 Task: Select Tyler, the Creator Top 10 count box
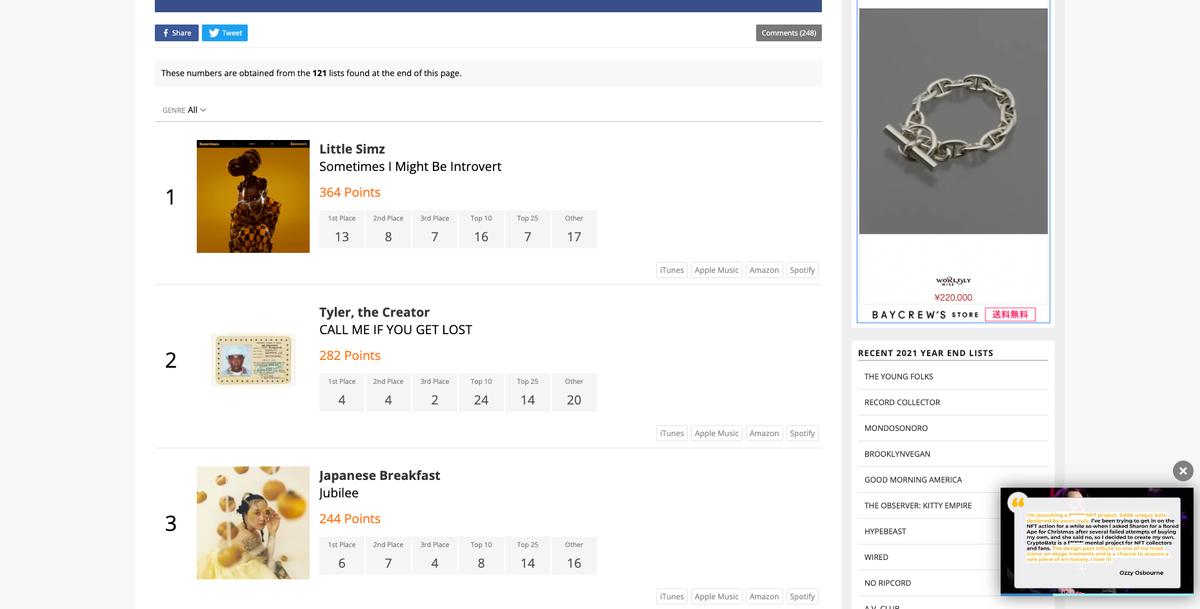coord(481,392)
